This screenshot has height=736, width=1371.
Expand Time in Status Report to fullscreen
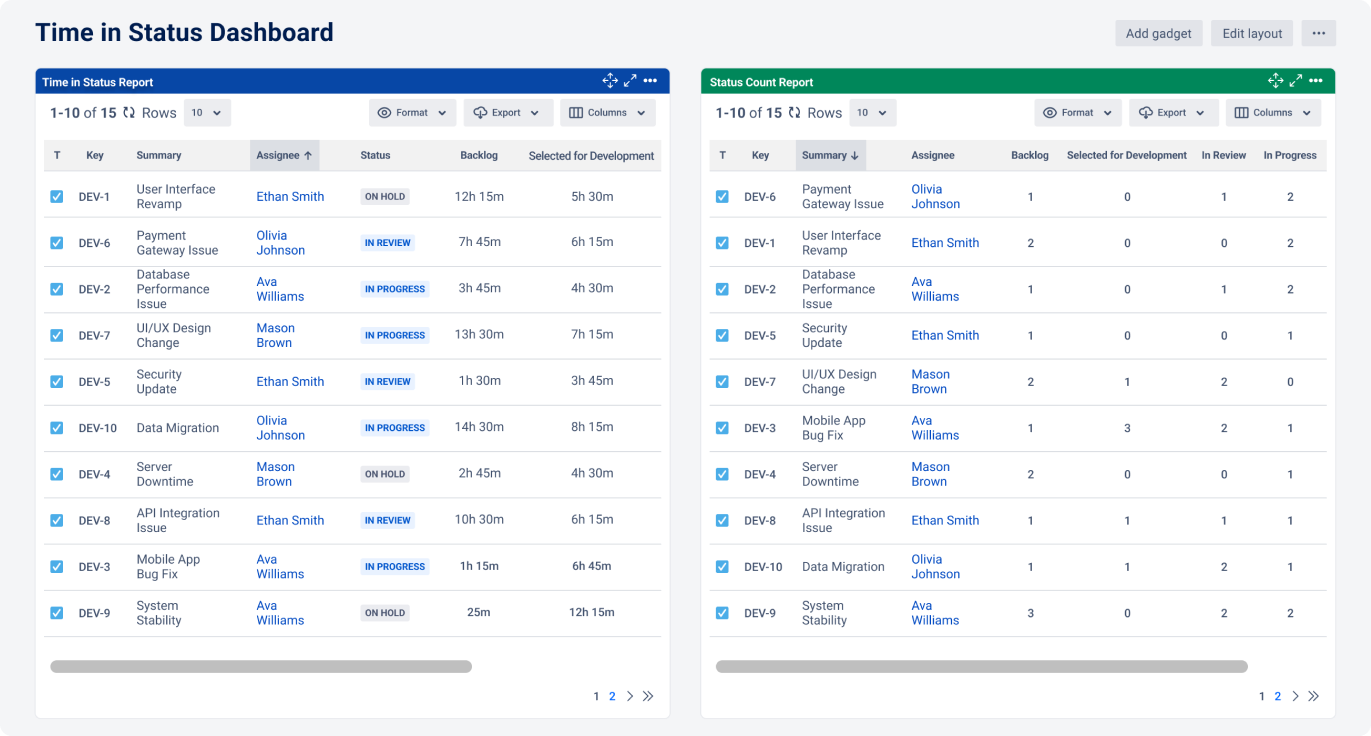pos(630,80)
